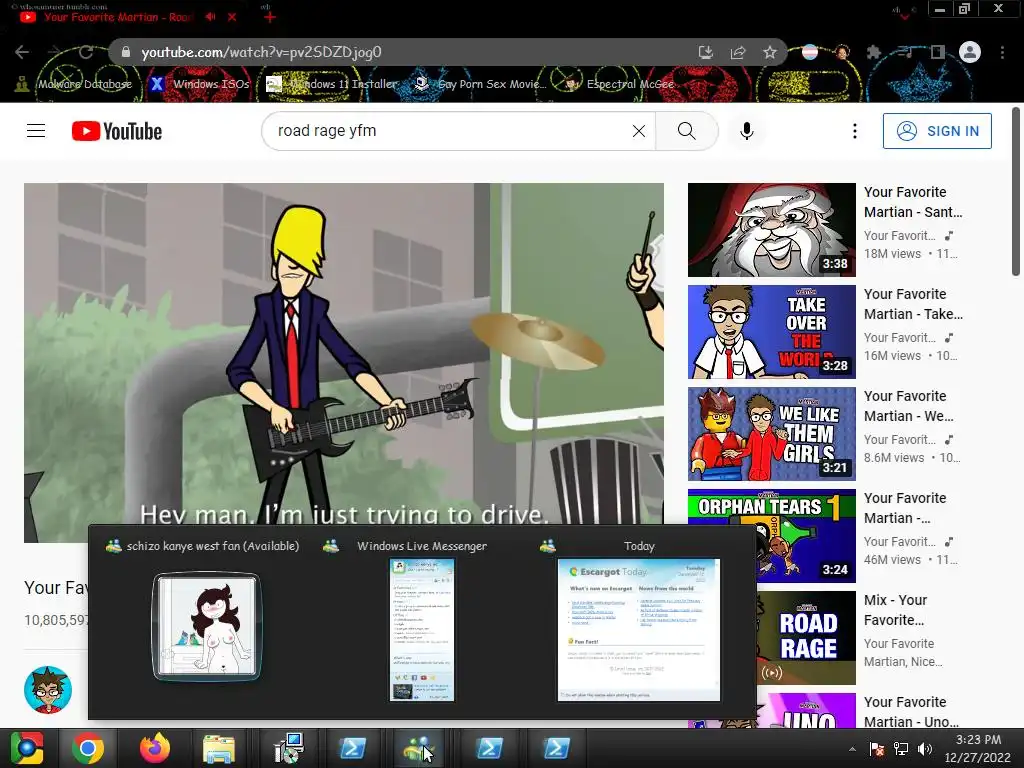
Task: Click the Windows Live Messenger taskbar icon
Action: [419, 748]
